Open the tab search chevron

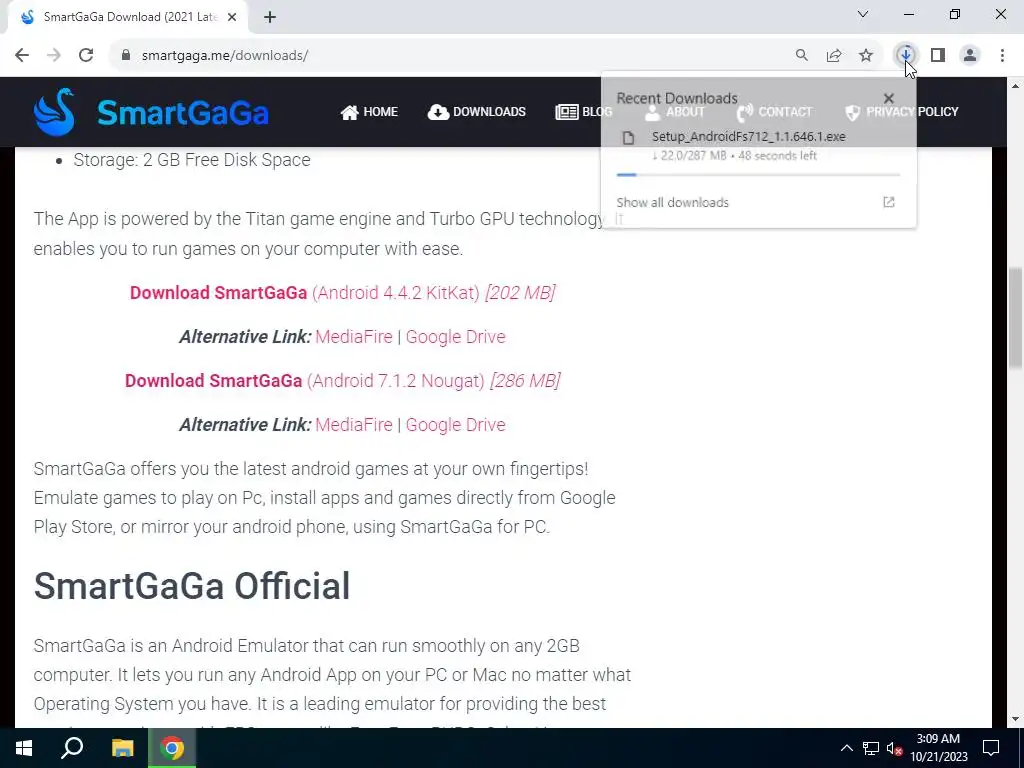[x=863, y=14]
